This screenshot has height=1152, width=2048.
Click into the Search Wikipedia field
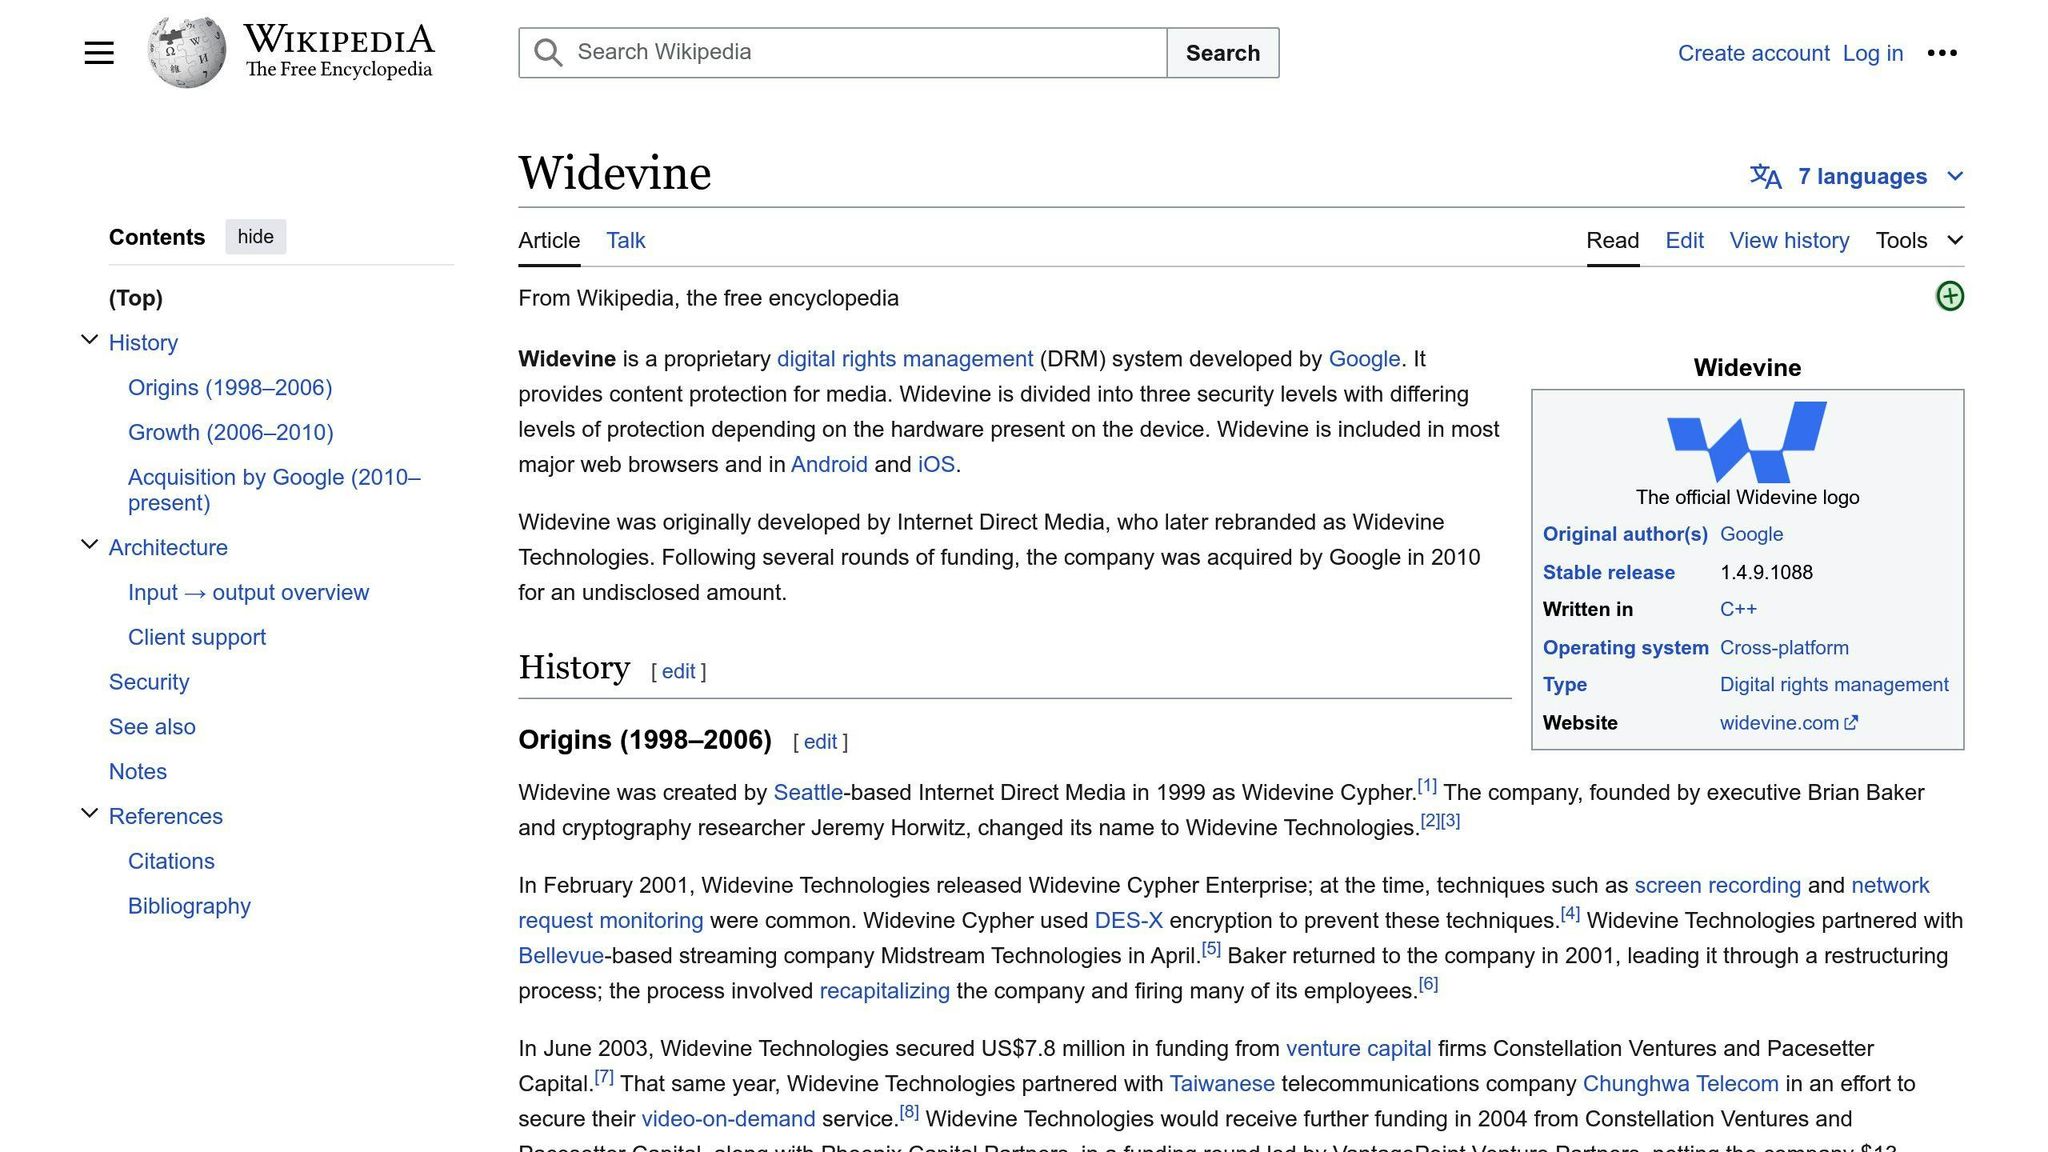[x=860, y=53]
